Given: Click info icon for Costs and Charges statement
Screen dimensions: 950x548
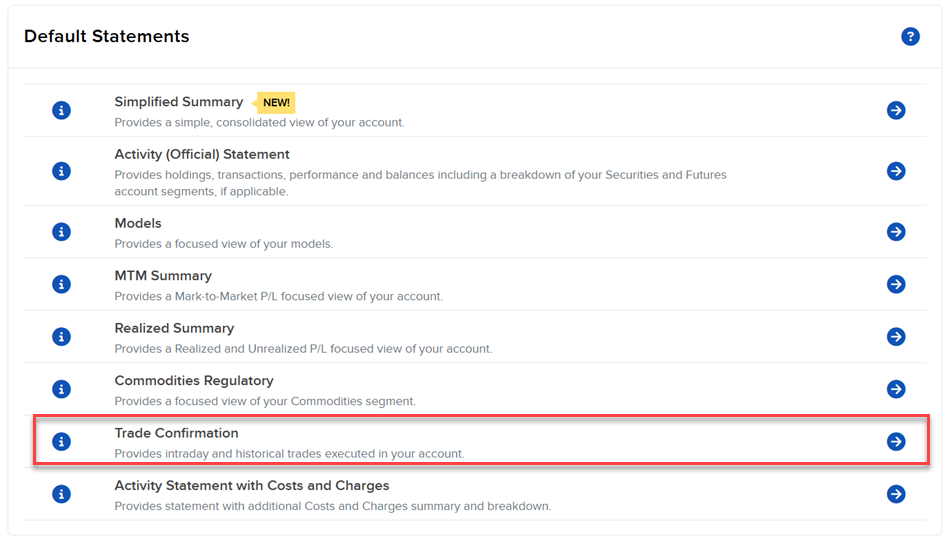Looking at the screenshot, I should [x=61, y=494].
